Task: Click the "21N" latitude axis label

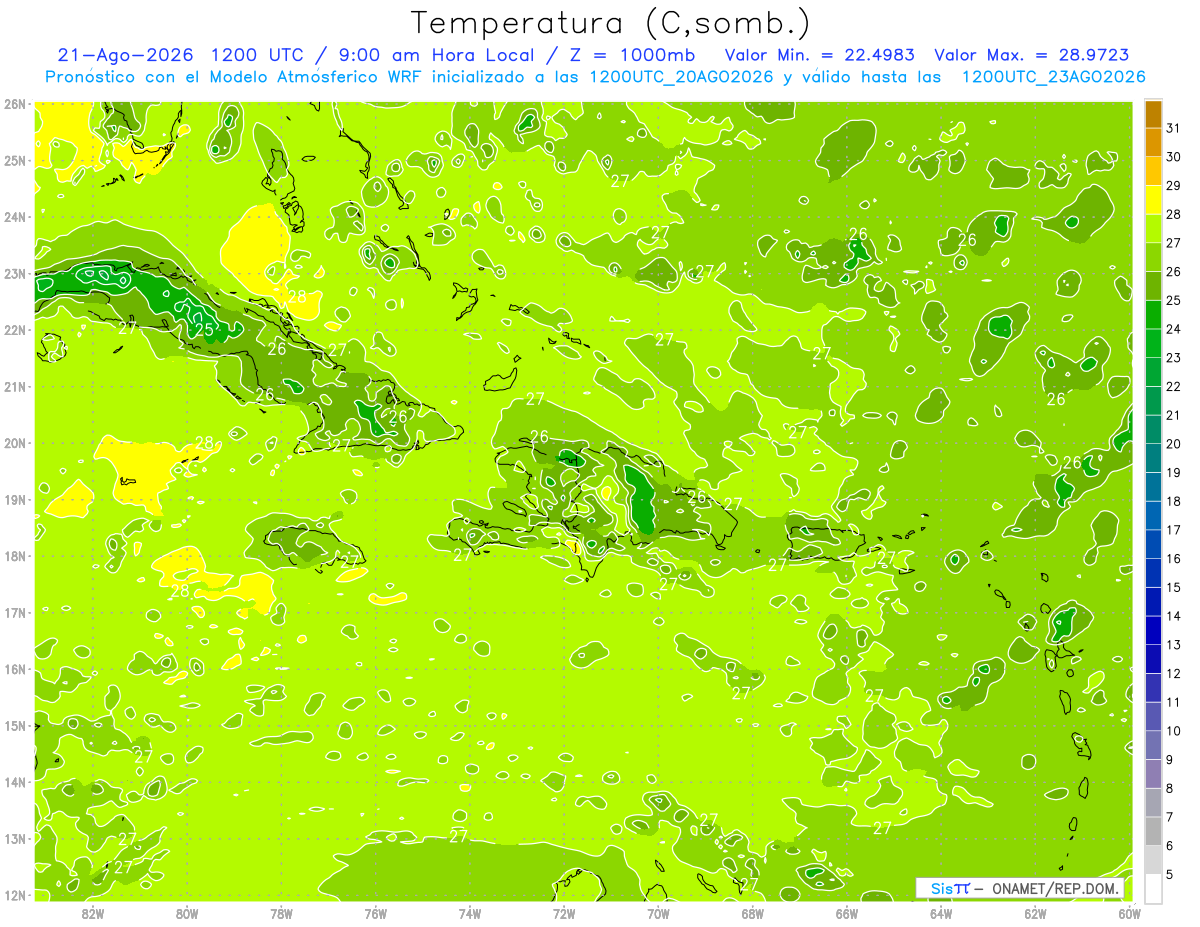Action: coord(14,386)
